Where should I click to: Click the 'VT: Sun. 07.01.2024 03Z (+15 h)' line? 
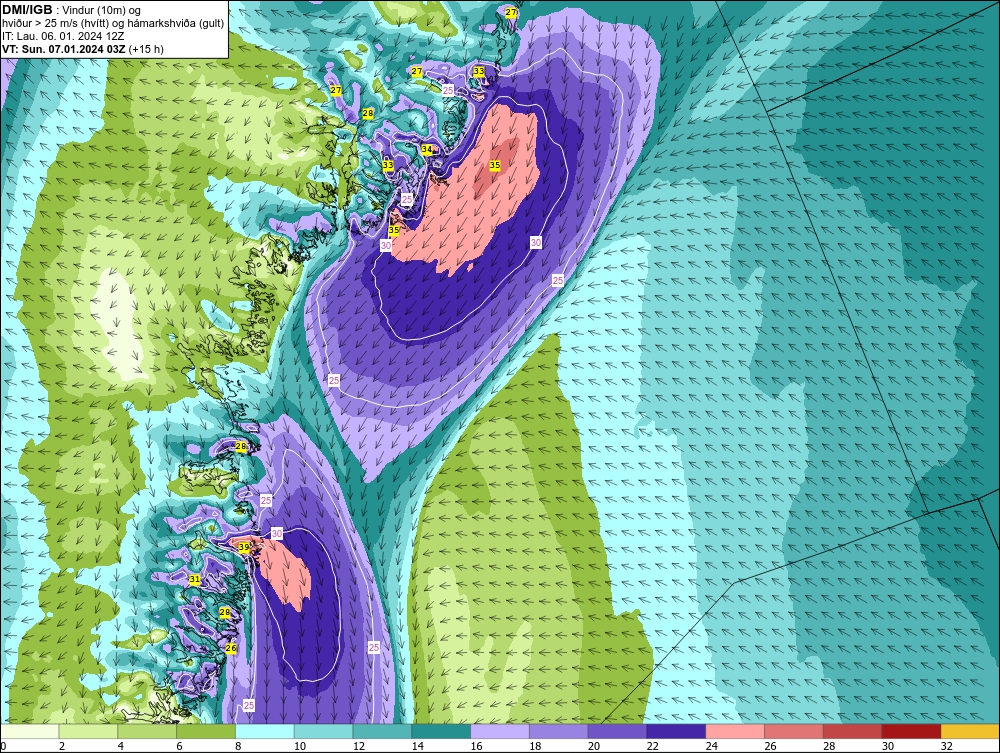click(83, 48)
